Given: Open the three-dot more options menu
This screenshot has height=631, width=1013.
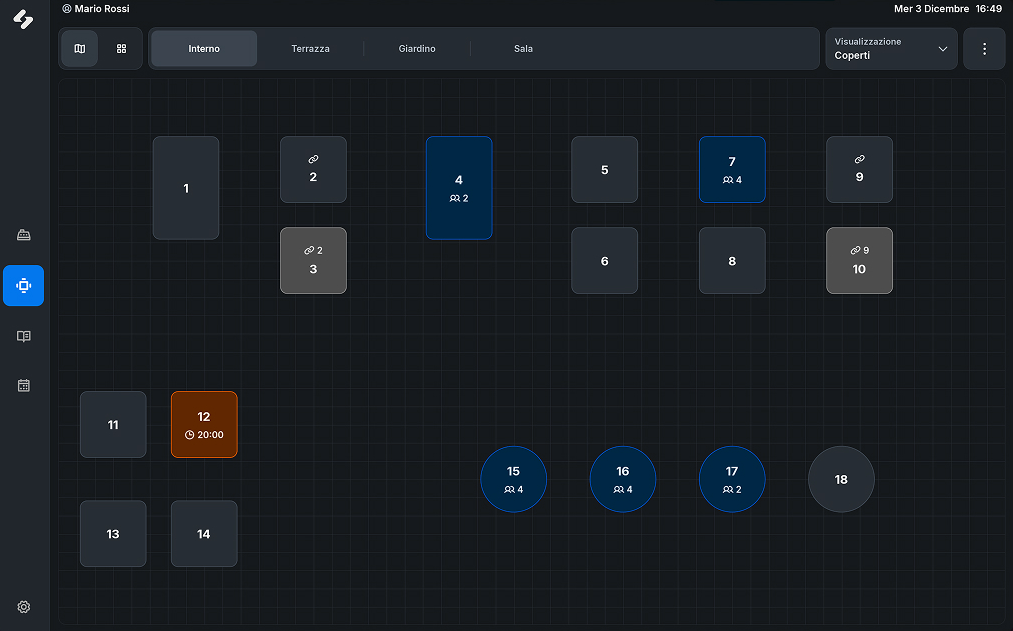Looking at the screenshot, I should pos(984,49).
